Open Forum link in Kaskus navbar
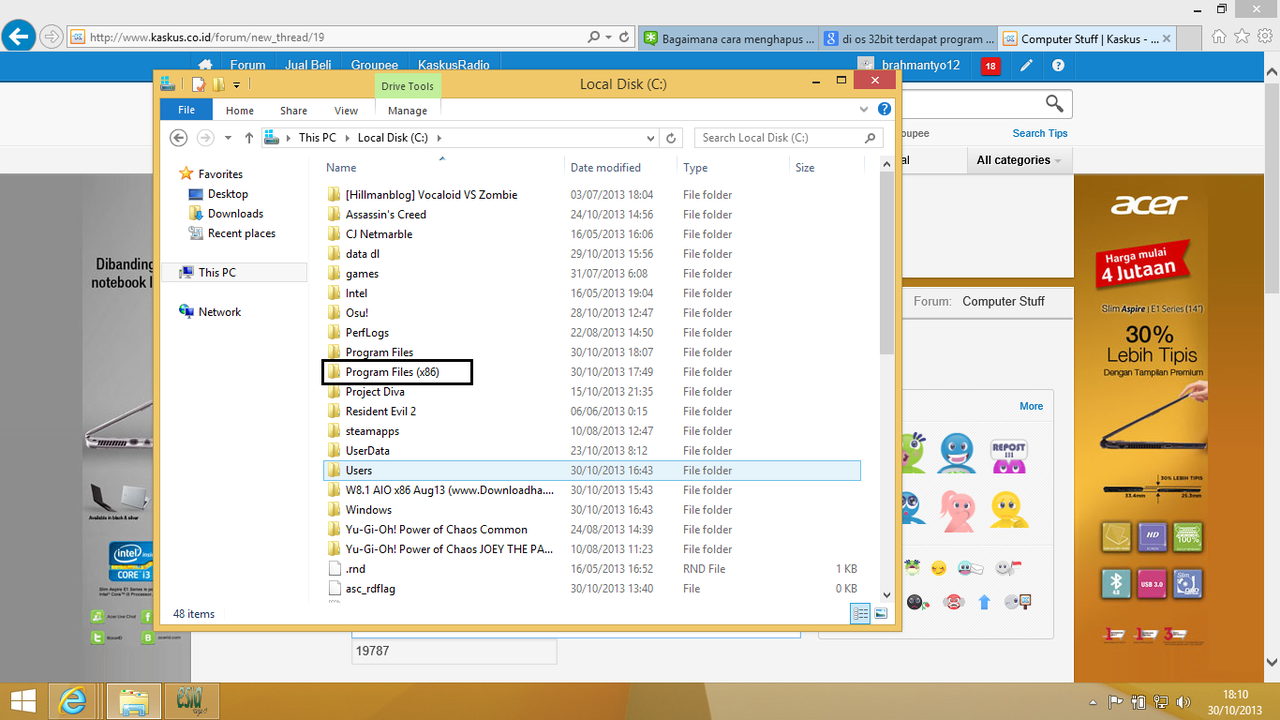 (x=248, y=65)
